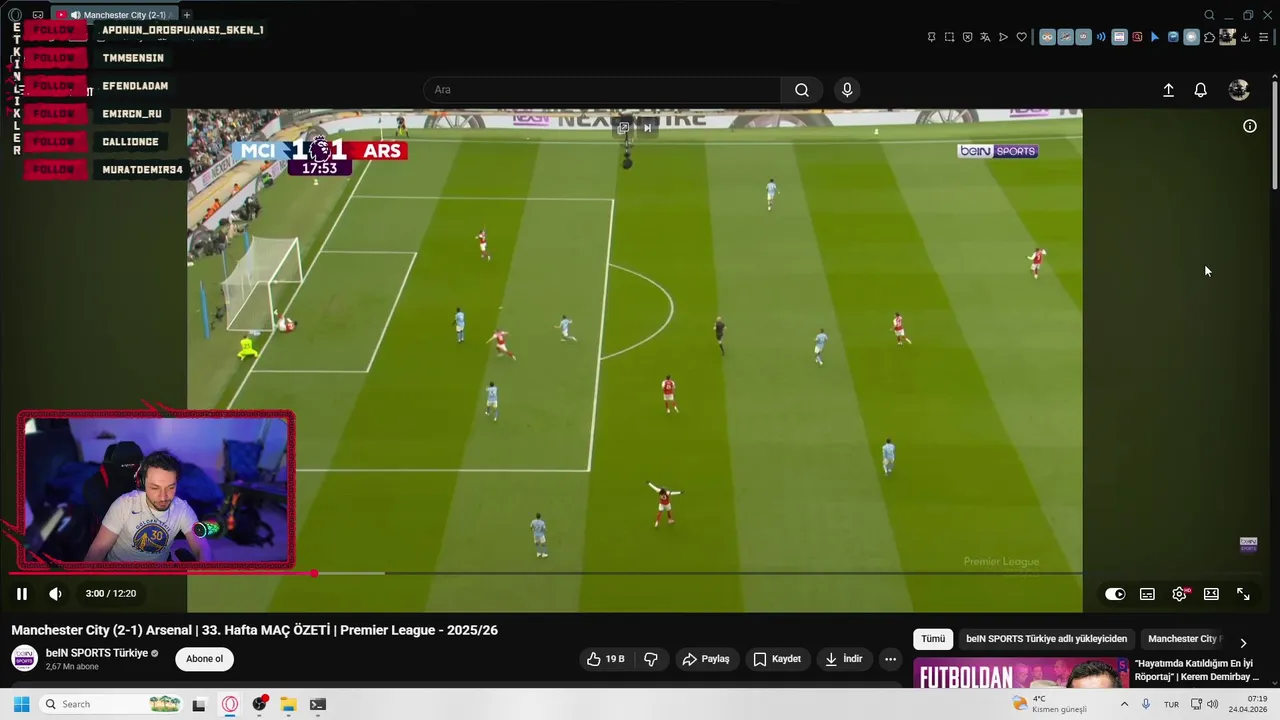Toggle the ad blocker shield icon
This screenshot has width=1280, height=720.
click(x=967, y=37)
